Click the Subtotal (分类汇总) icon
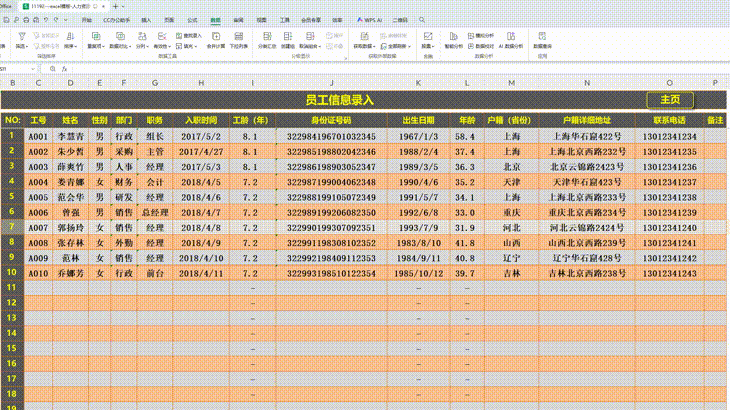730x410 pixels. pos(267,36)
